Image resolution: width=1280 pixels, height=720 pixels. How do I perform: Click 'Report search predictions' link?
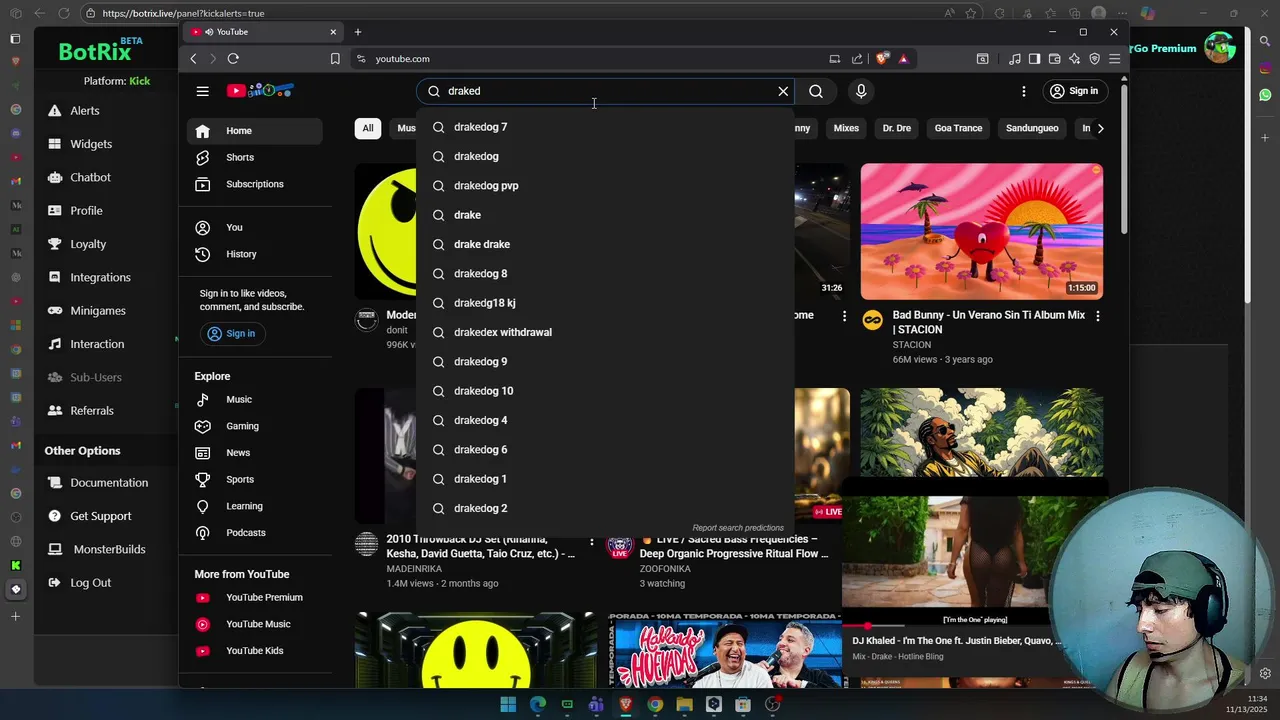738,528
